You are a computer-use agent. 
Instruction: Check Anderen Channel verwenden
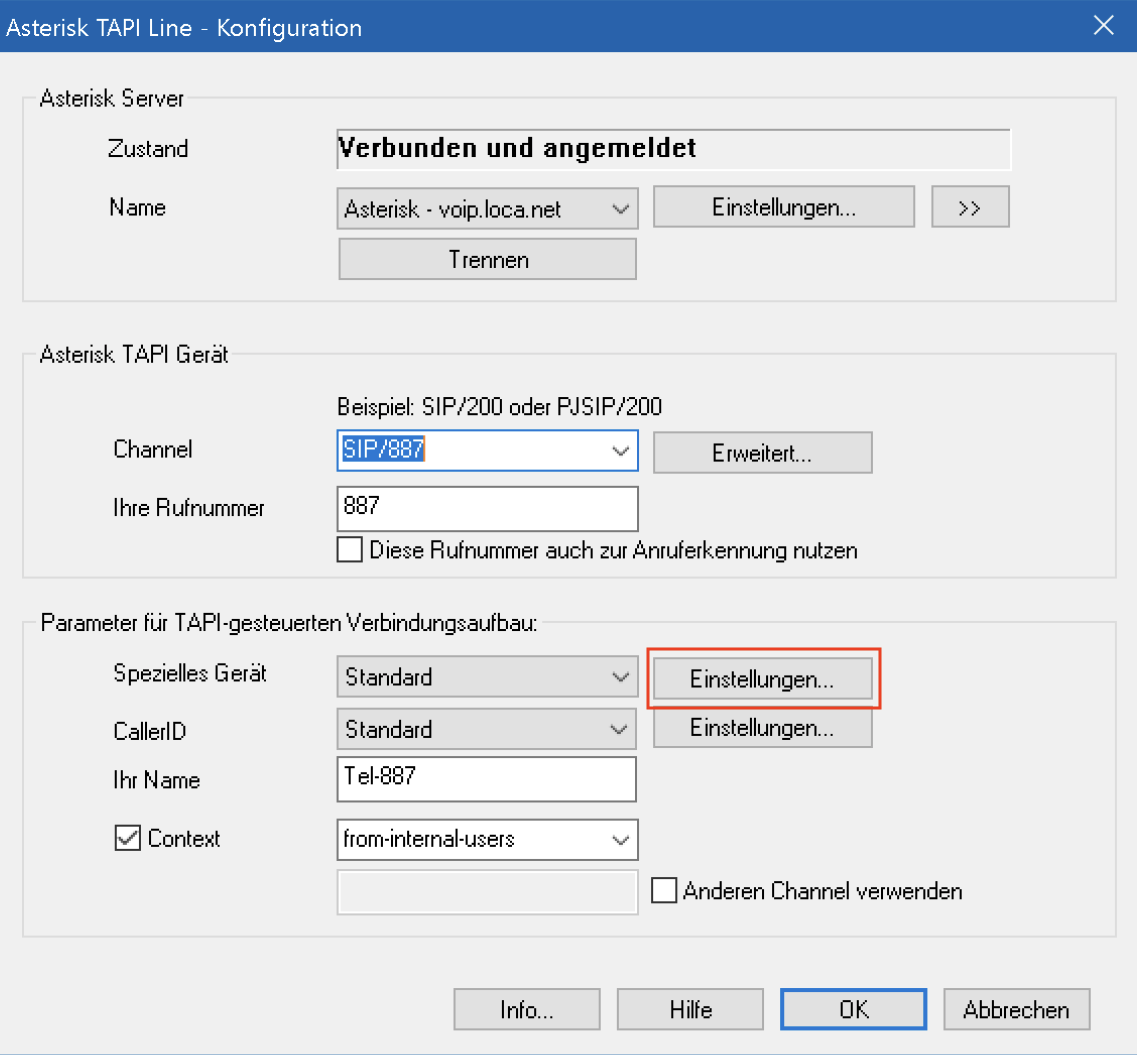click(664, 891)
